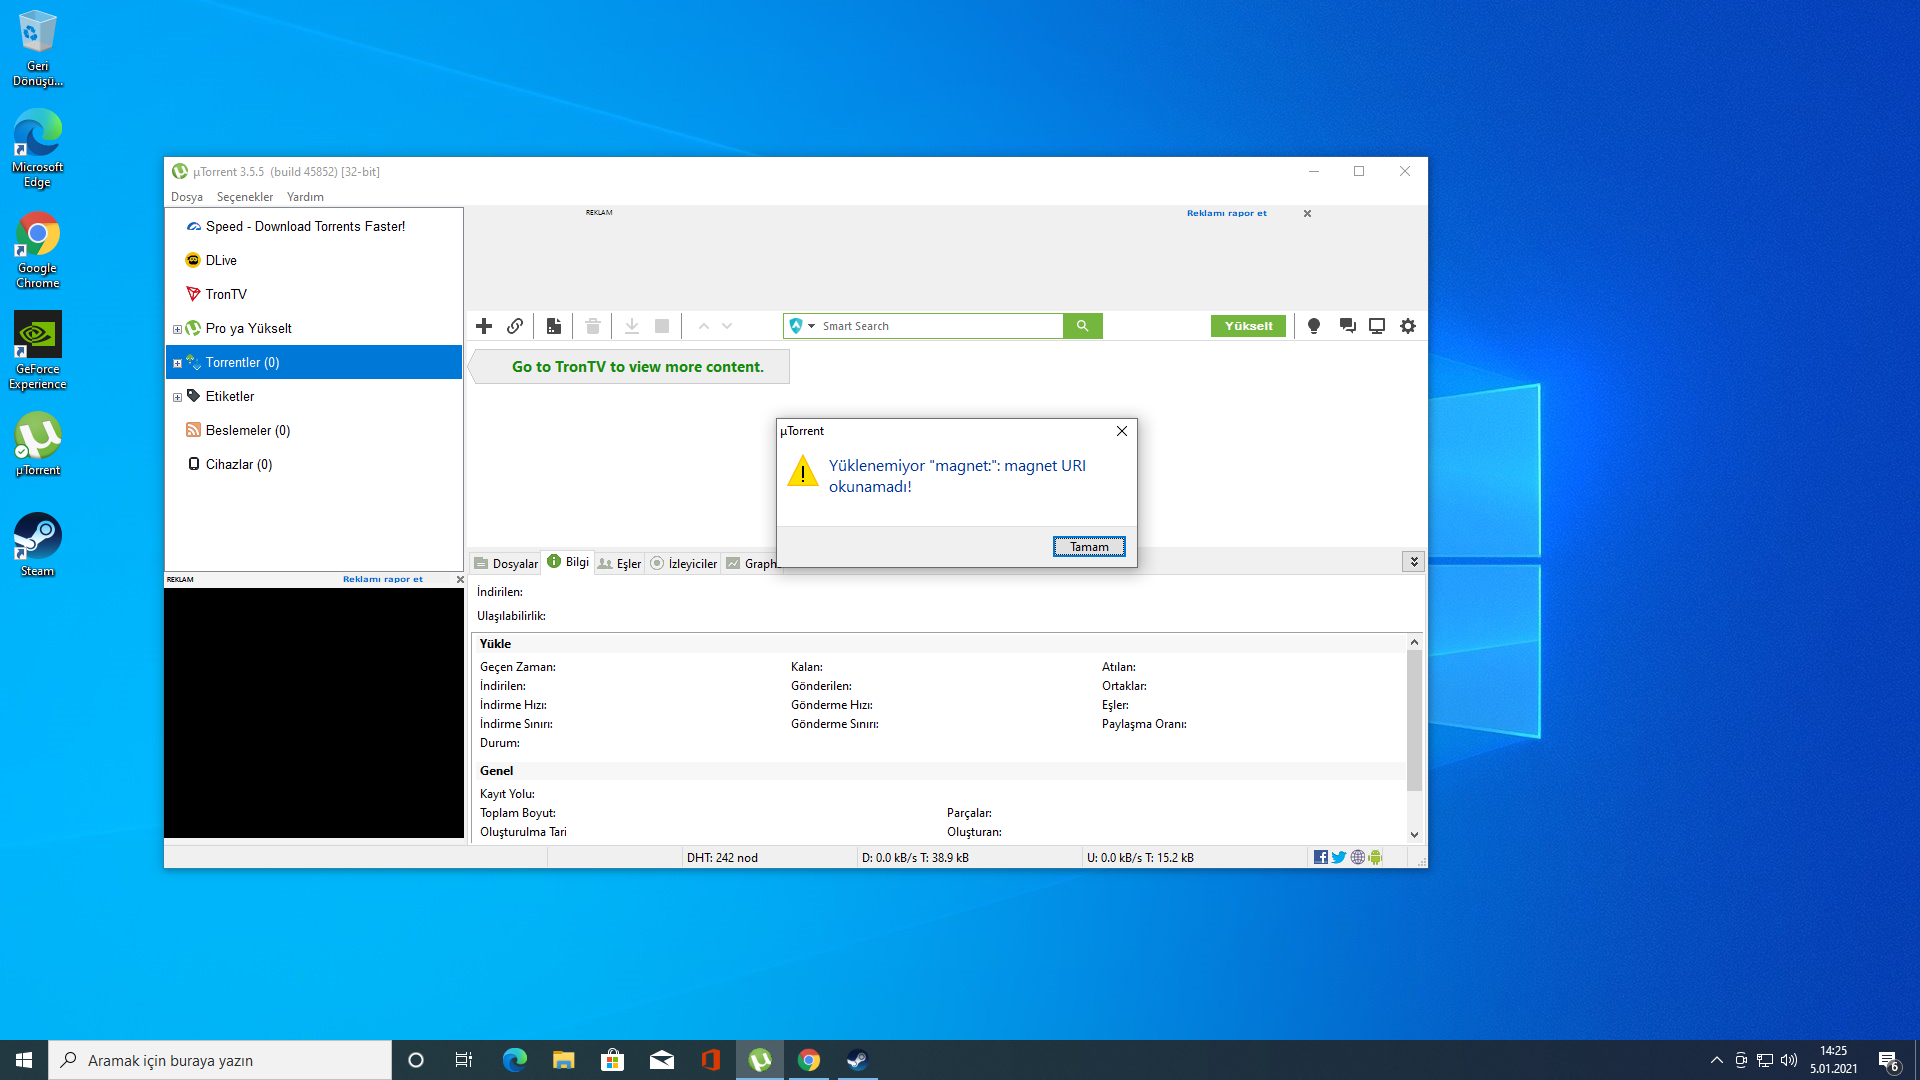Expand the Pro ya Yükselt tree node
This screenshot has width=1920, height=1080.
coord(177,329)
